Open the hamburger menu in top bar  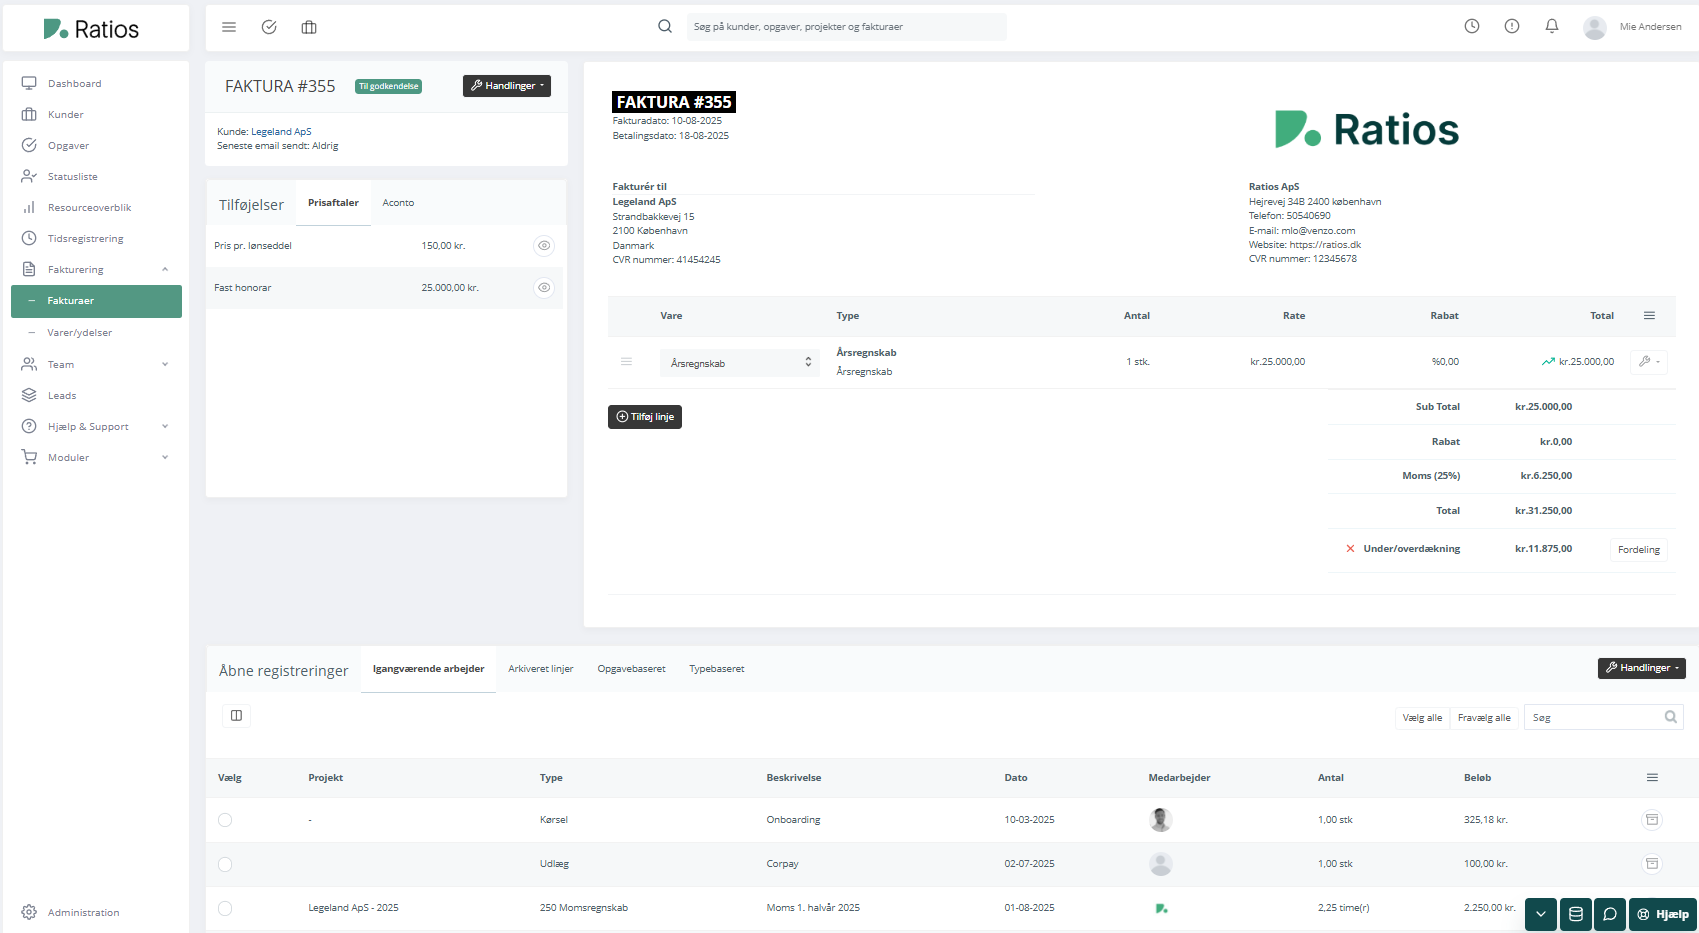coord(229,27)
